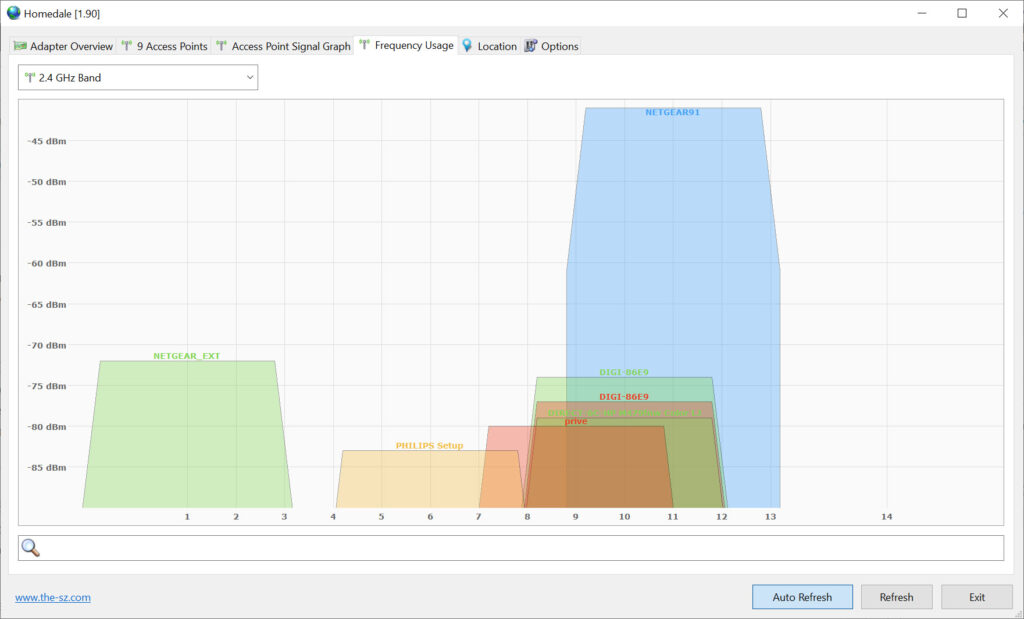Image resolution: width=1024 pixels, height=619 pixels.
Task: Switch to the 9 Access Points tab
Action: click(165, 46)
